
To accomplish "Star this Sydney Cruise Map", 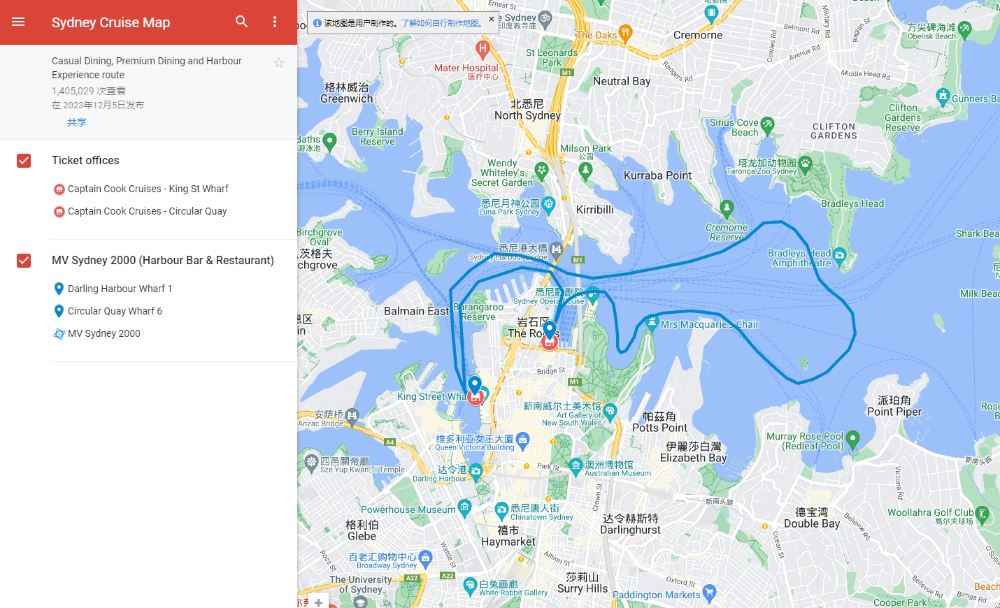I will pyautogui.click(x=279, y=63).
